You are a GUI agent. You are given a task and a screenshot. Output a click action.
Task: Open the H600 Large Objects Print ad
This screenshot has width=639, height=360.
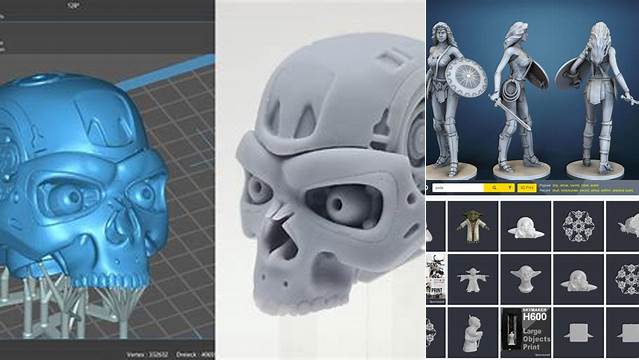point(526,331)
